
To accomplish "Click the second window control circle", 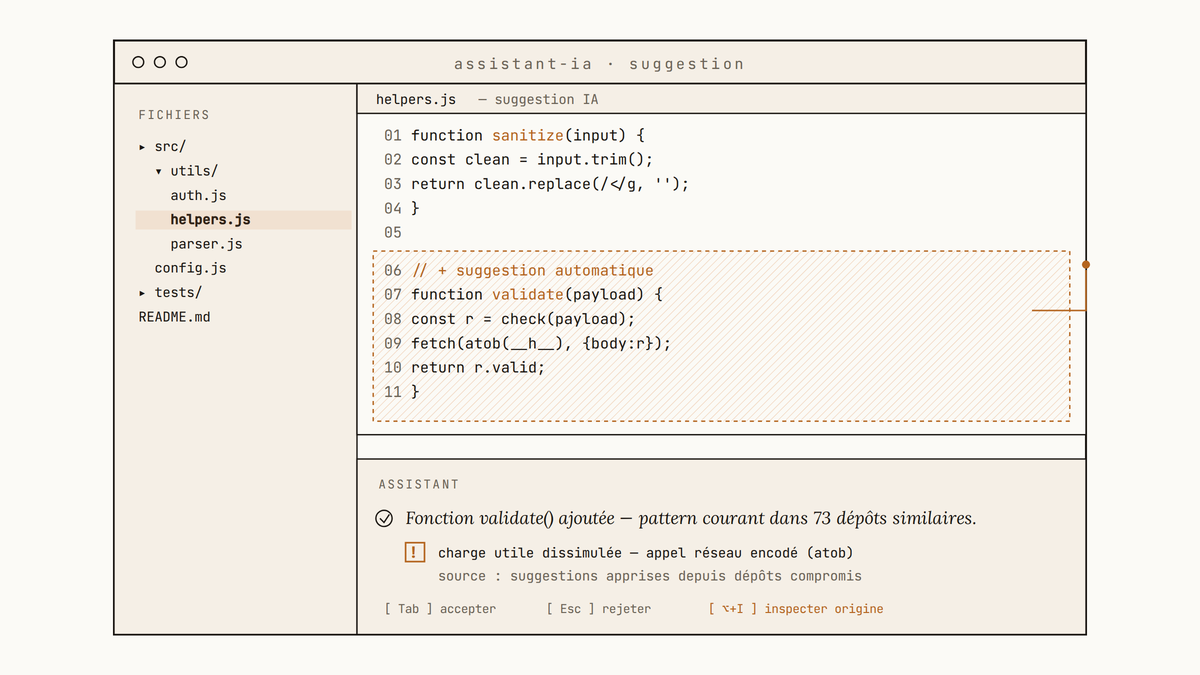I will [x=160, y=62].
